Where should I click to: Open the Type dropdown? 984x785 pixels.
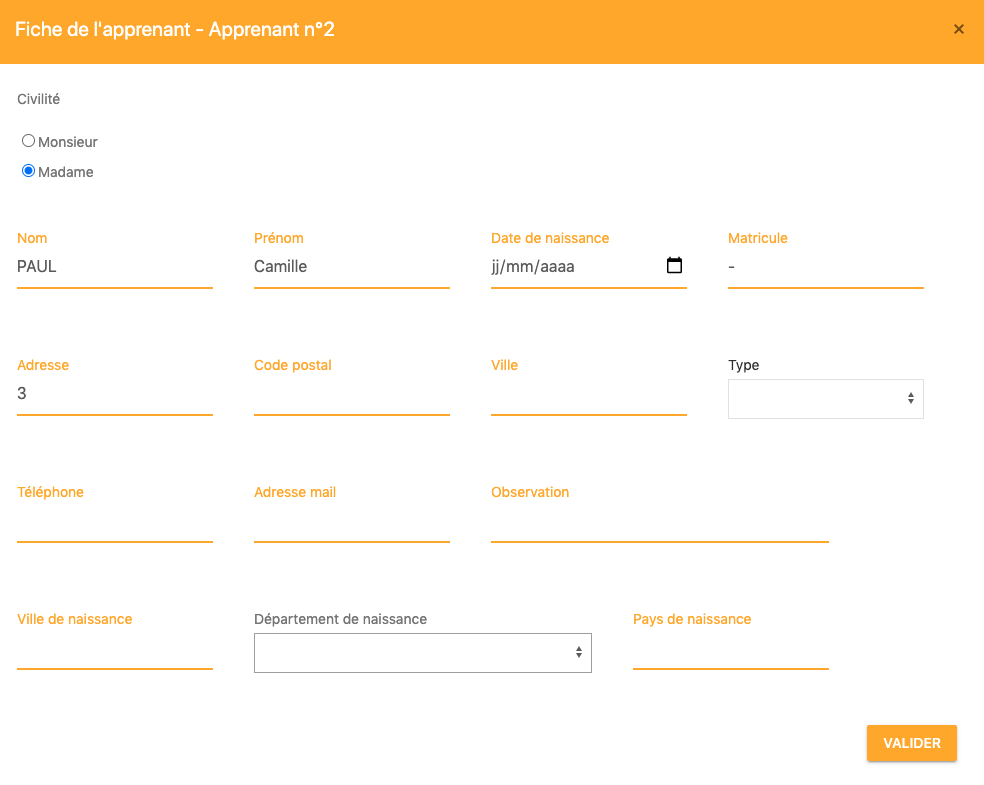[825, 398]
